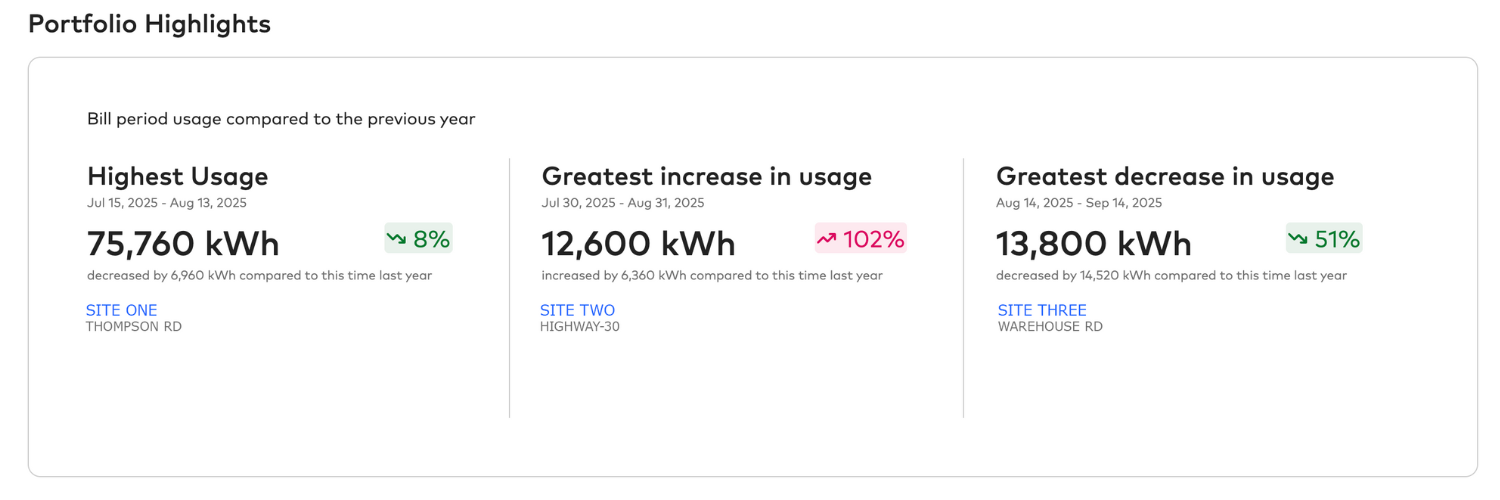Click the 75,760 kWh usage value
This screenshot has width=1500, height=500.
pos(183,243)
